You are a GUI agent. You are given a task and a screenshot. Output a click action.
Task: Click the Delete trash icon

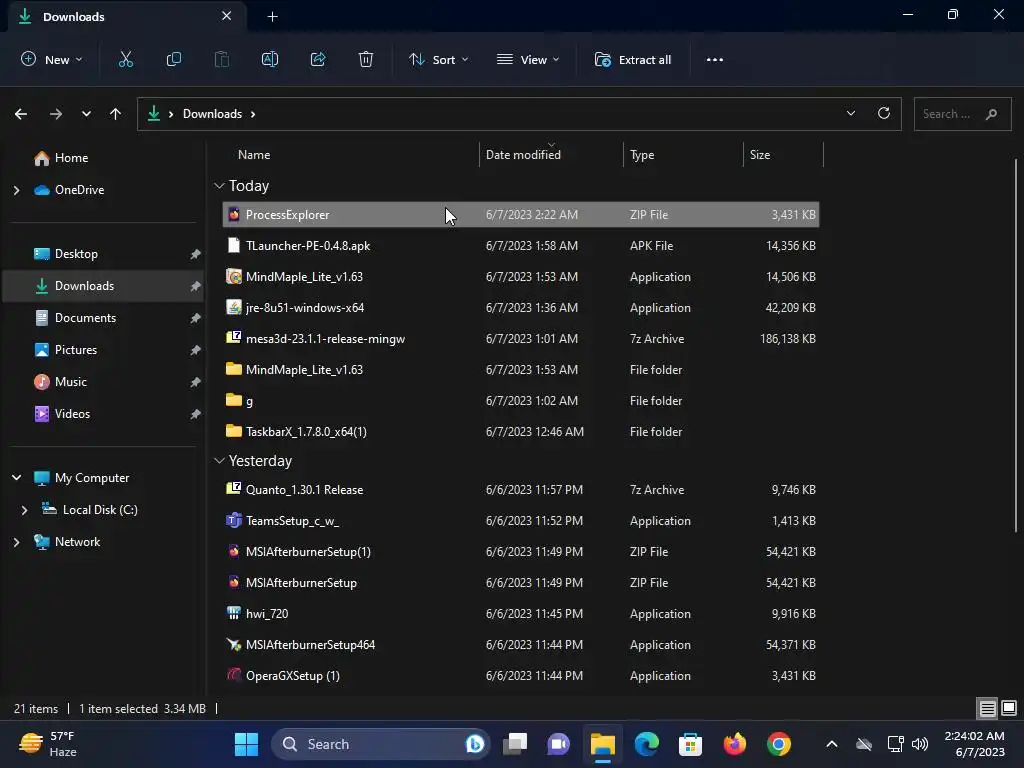(x=366, y=59)
